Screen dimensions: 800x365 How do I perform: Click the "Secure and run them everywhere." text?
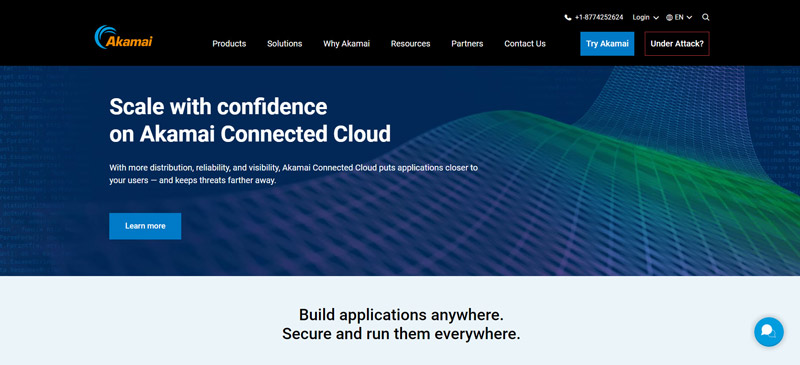pos(401,334)
